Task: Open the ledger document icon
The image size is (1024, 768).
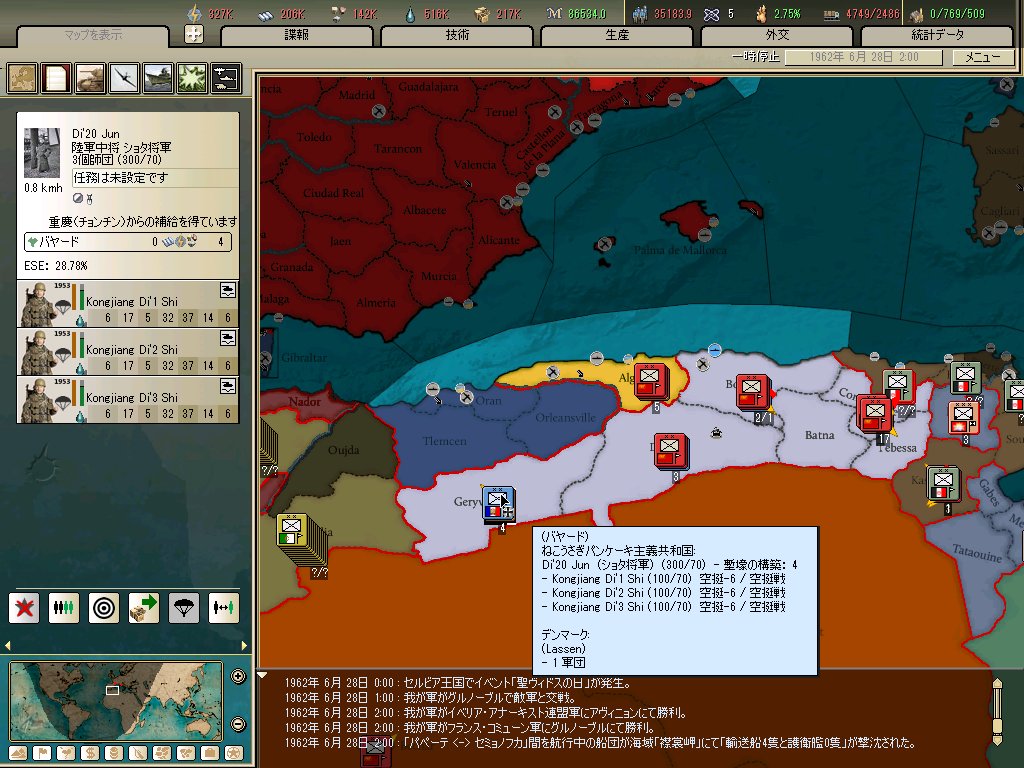Action: pyautogui.click(x=56, y=78)
